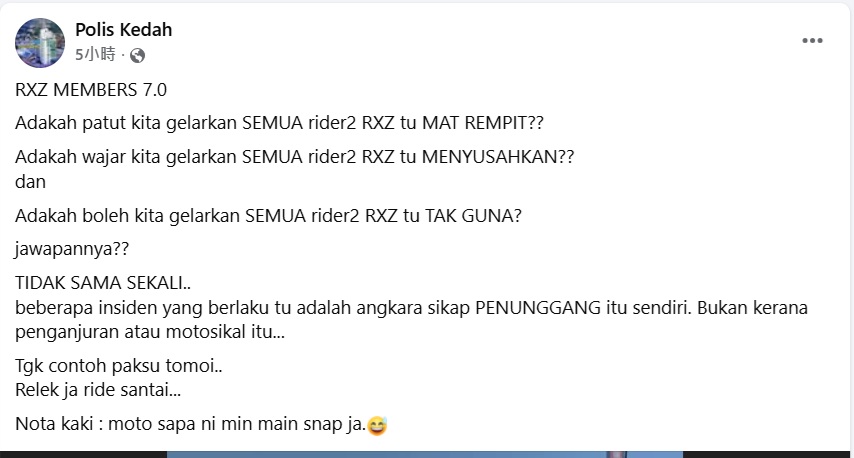Click the words 'beberapa insiden' in the post
Viewport: 854px width, 458px height.
(87, 308)
